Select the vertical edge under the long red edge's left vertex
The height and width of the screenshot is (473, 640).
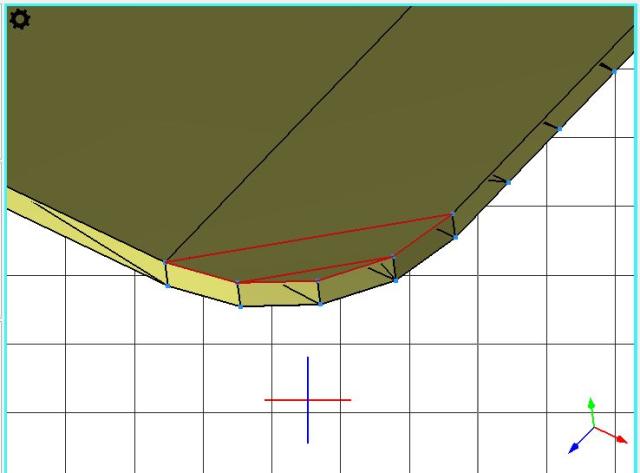coord(166,274)
